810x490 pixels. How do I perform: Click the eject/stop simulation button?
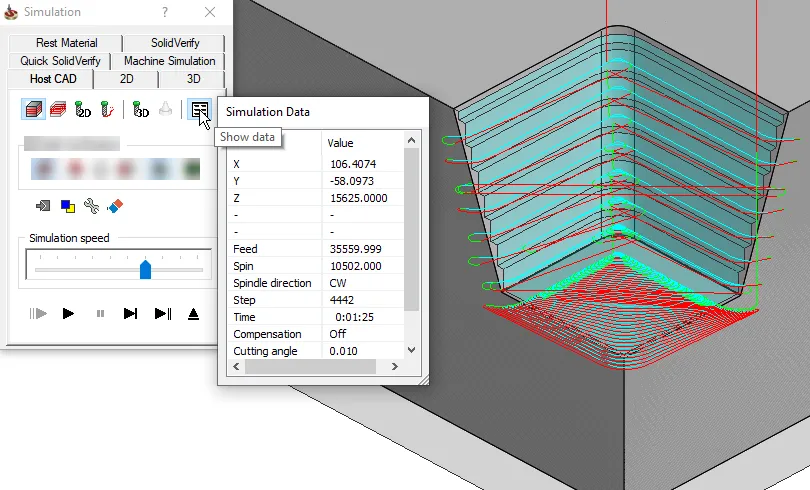[193, 313]
